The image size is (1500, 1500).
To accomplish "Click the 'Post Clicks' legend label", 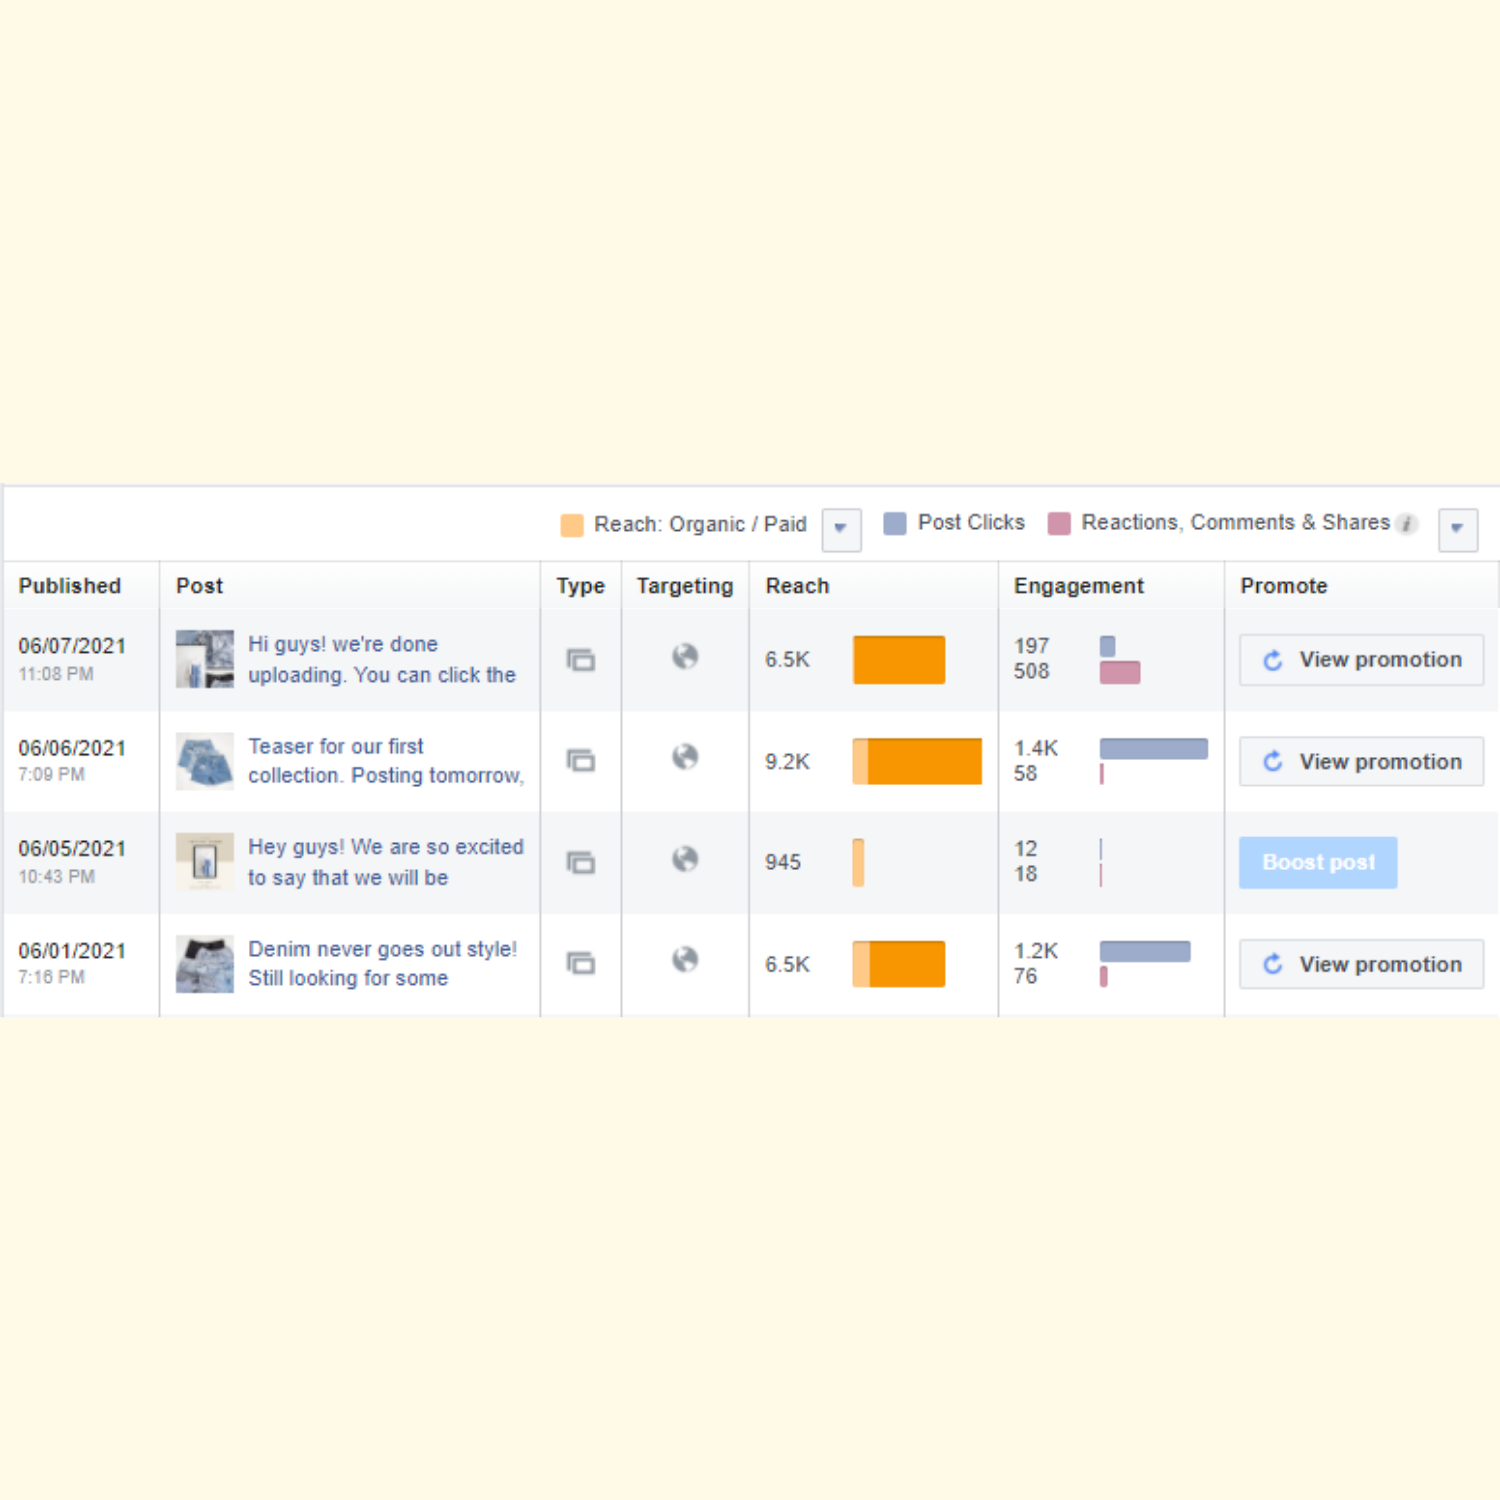I will [x=971, y=522].
